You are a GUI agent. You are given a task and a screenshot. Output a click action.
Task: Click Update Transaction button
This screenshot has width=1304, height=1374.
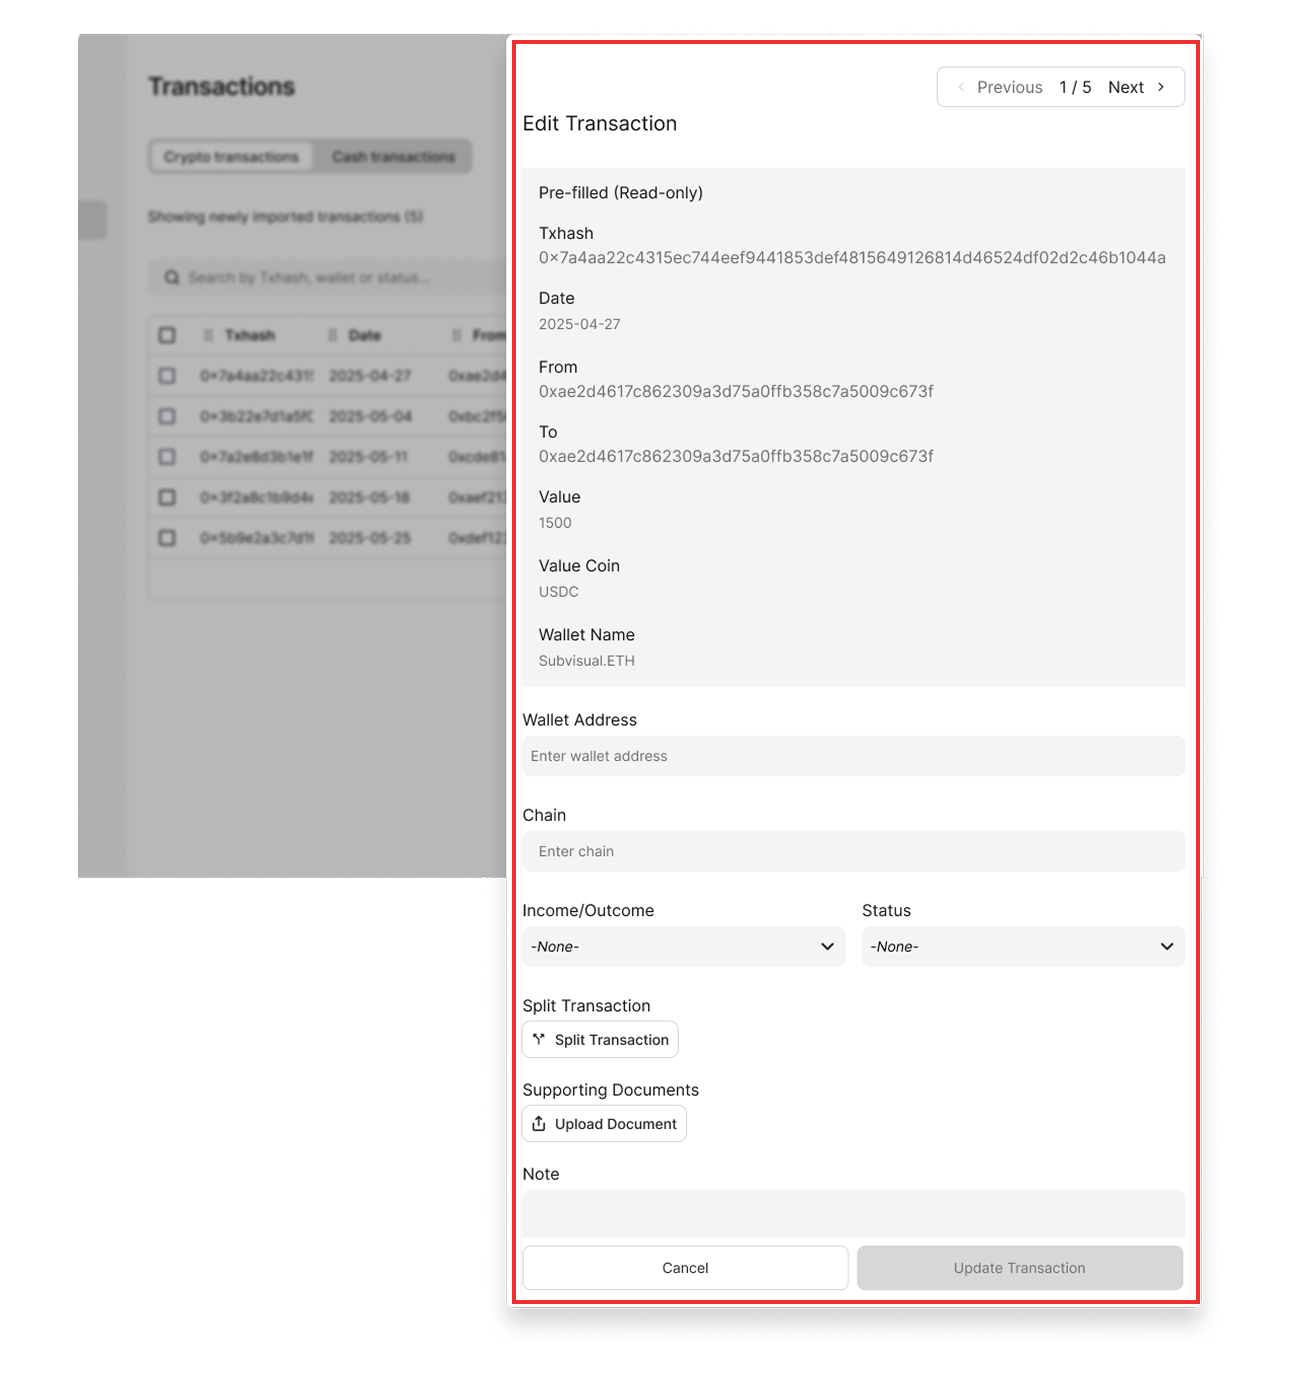tap(1019, 1267)
